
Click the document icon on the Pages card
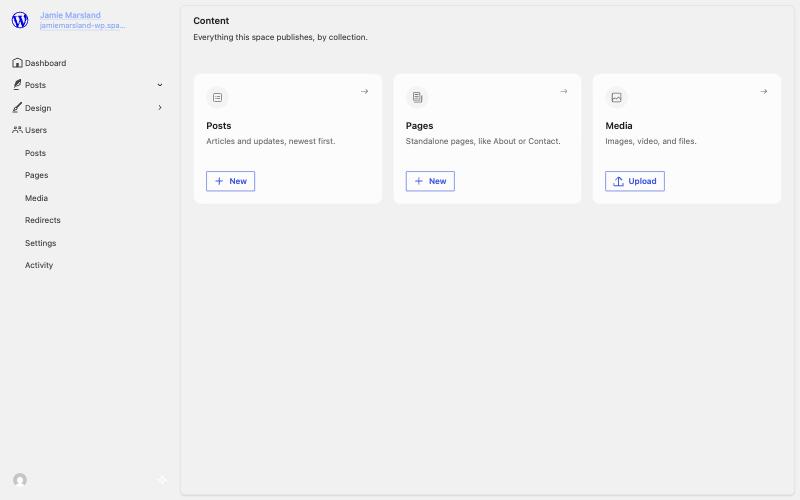coord(417,97)
